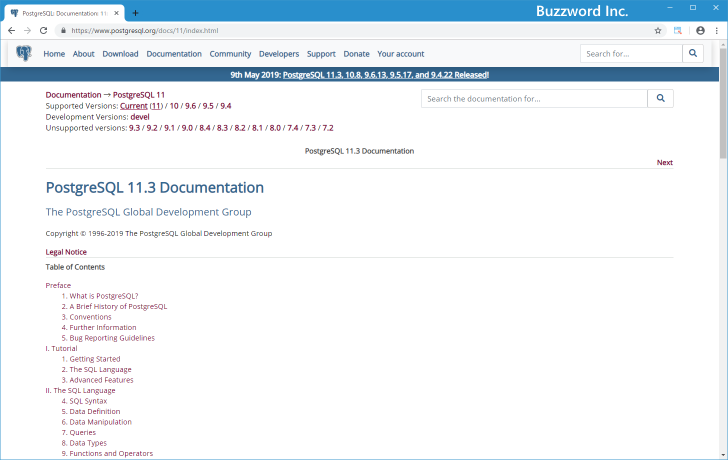Close the PostgreSQL Documentation tab

(x=116, y=13)
